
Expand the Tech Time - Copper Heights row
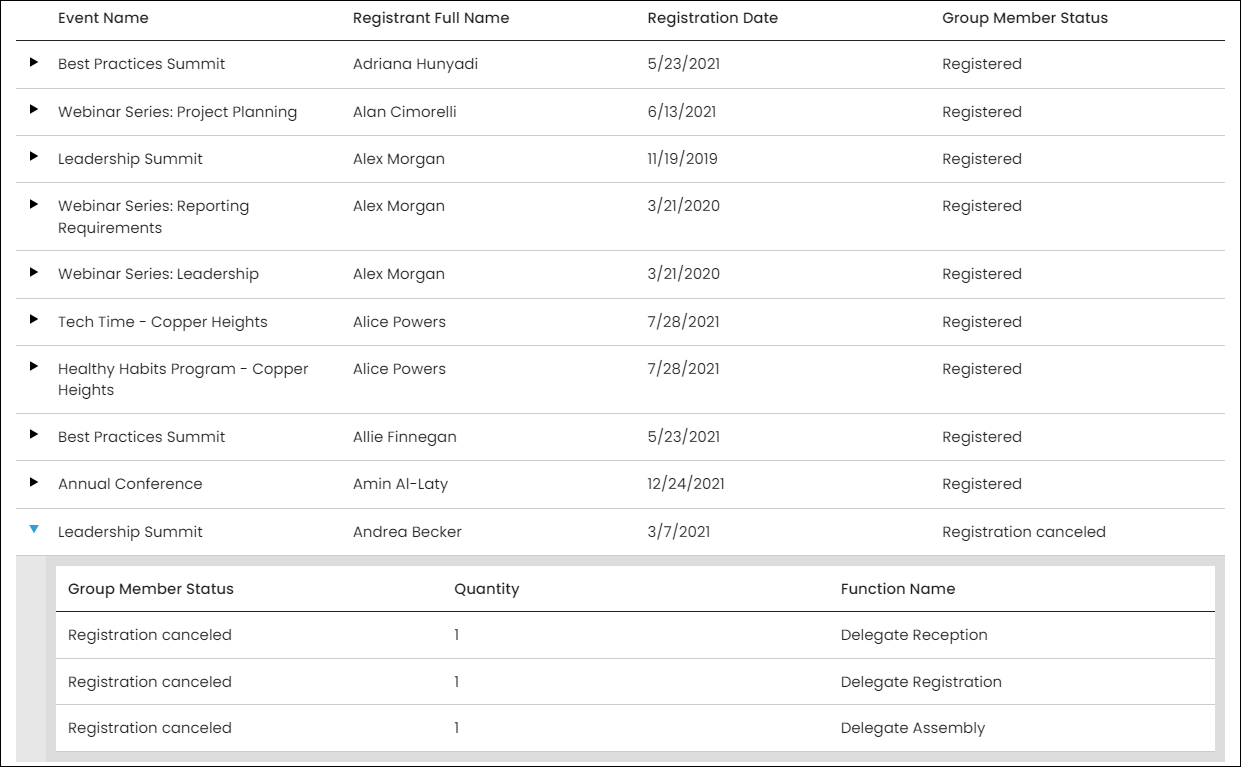pyautogui.click(x=34, y=320)
